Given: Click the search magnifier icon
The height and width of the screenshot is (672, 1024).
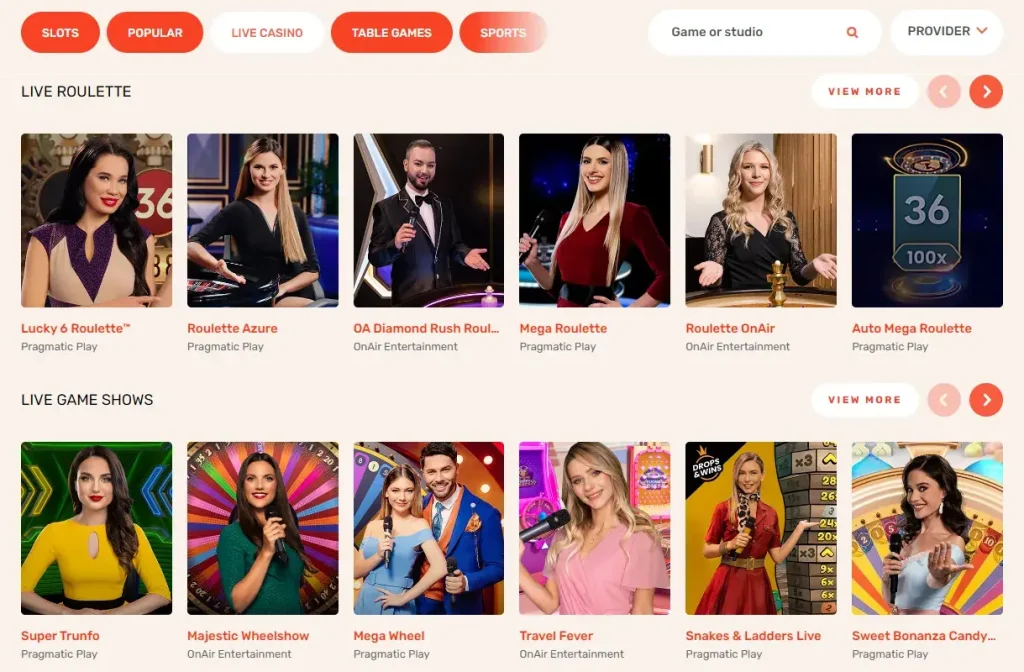Looking at the screenshot, I should point(852,32).
